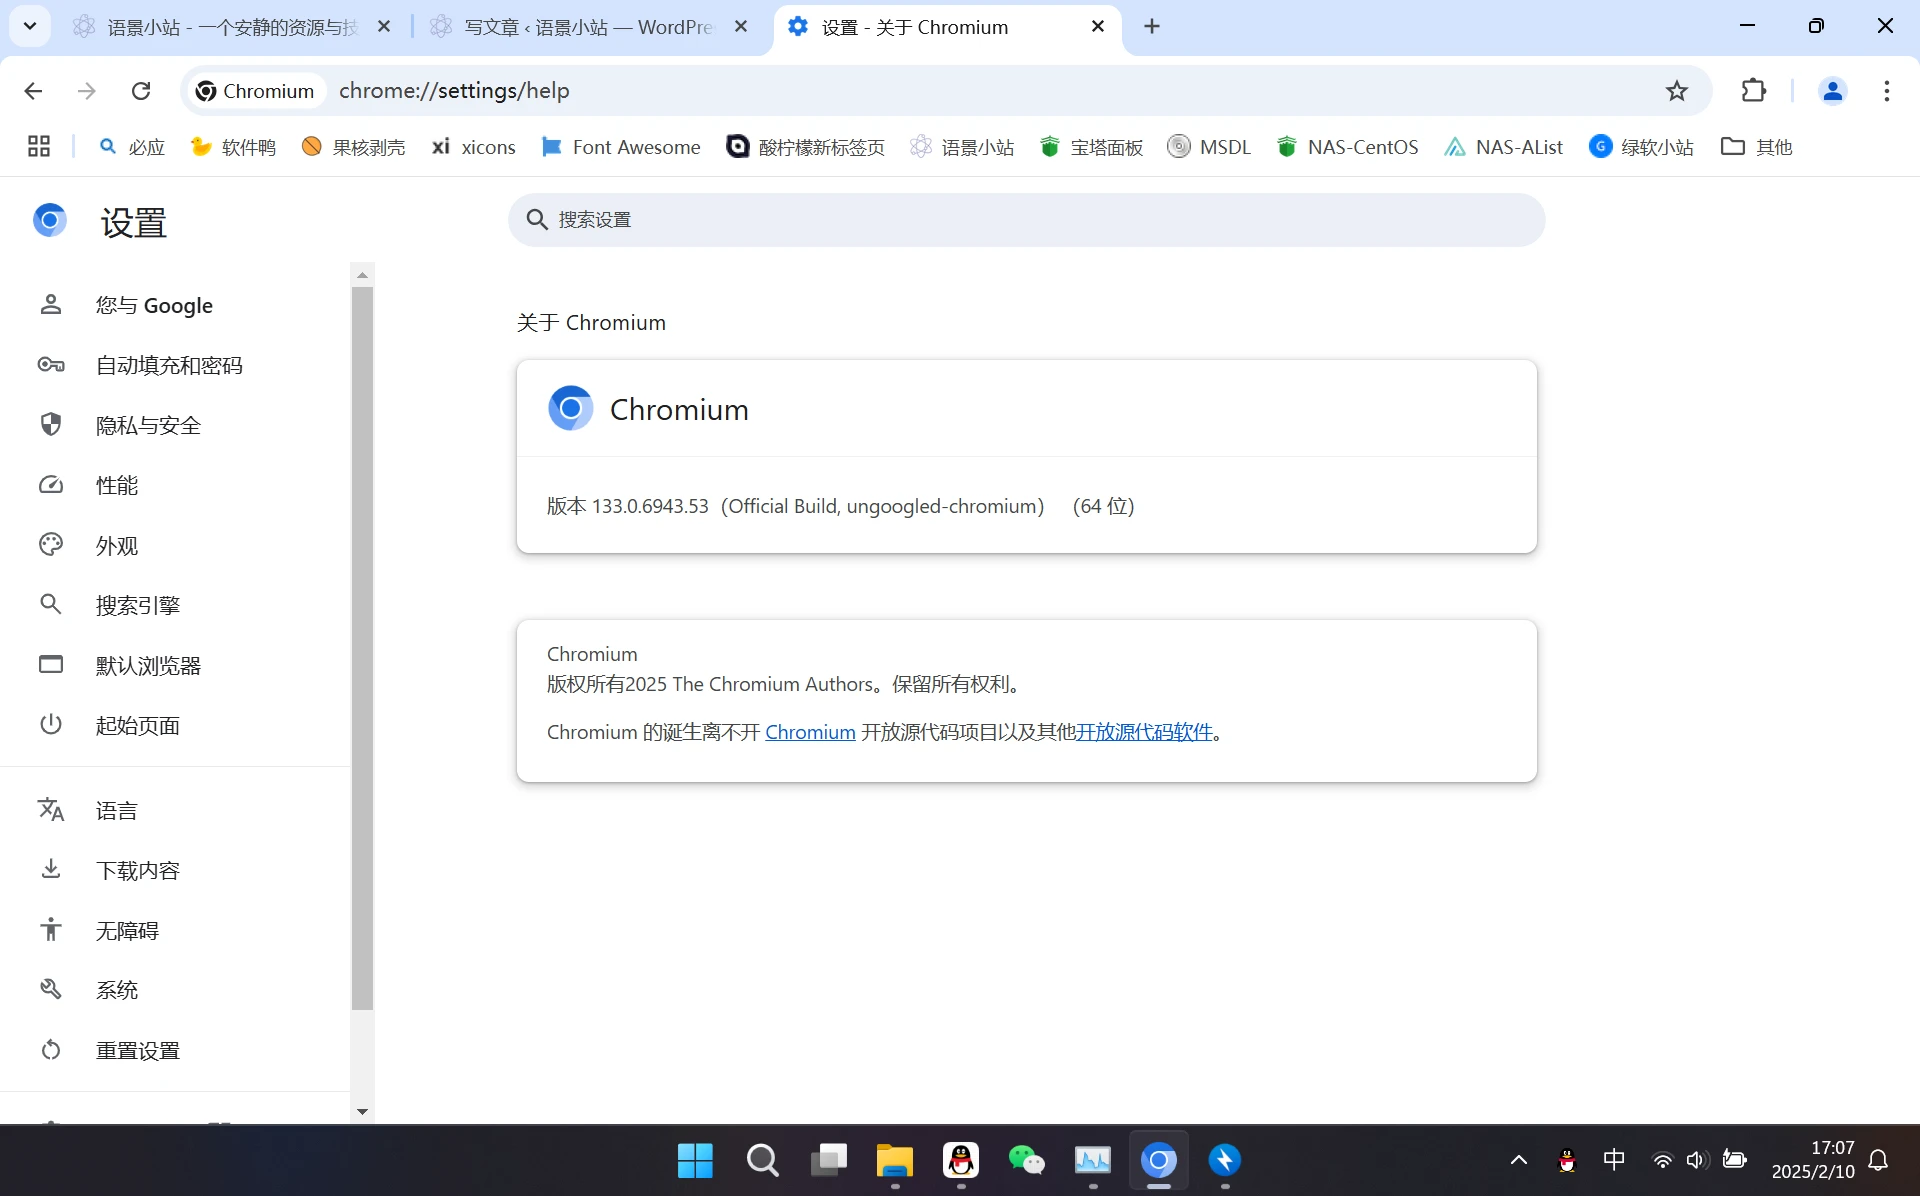Close the 语景小站 home tab
The width and height of the screenshot is (1920, 1196).
tap(384, 27)
